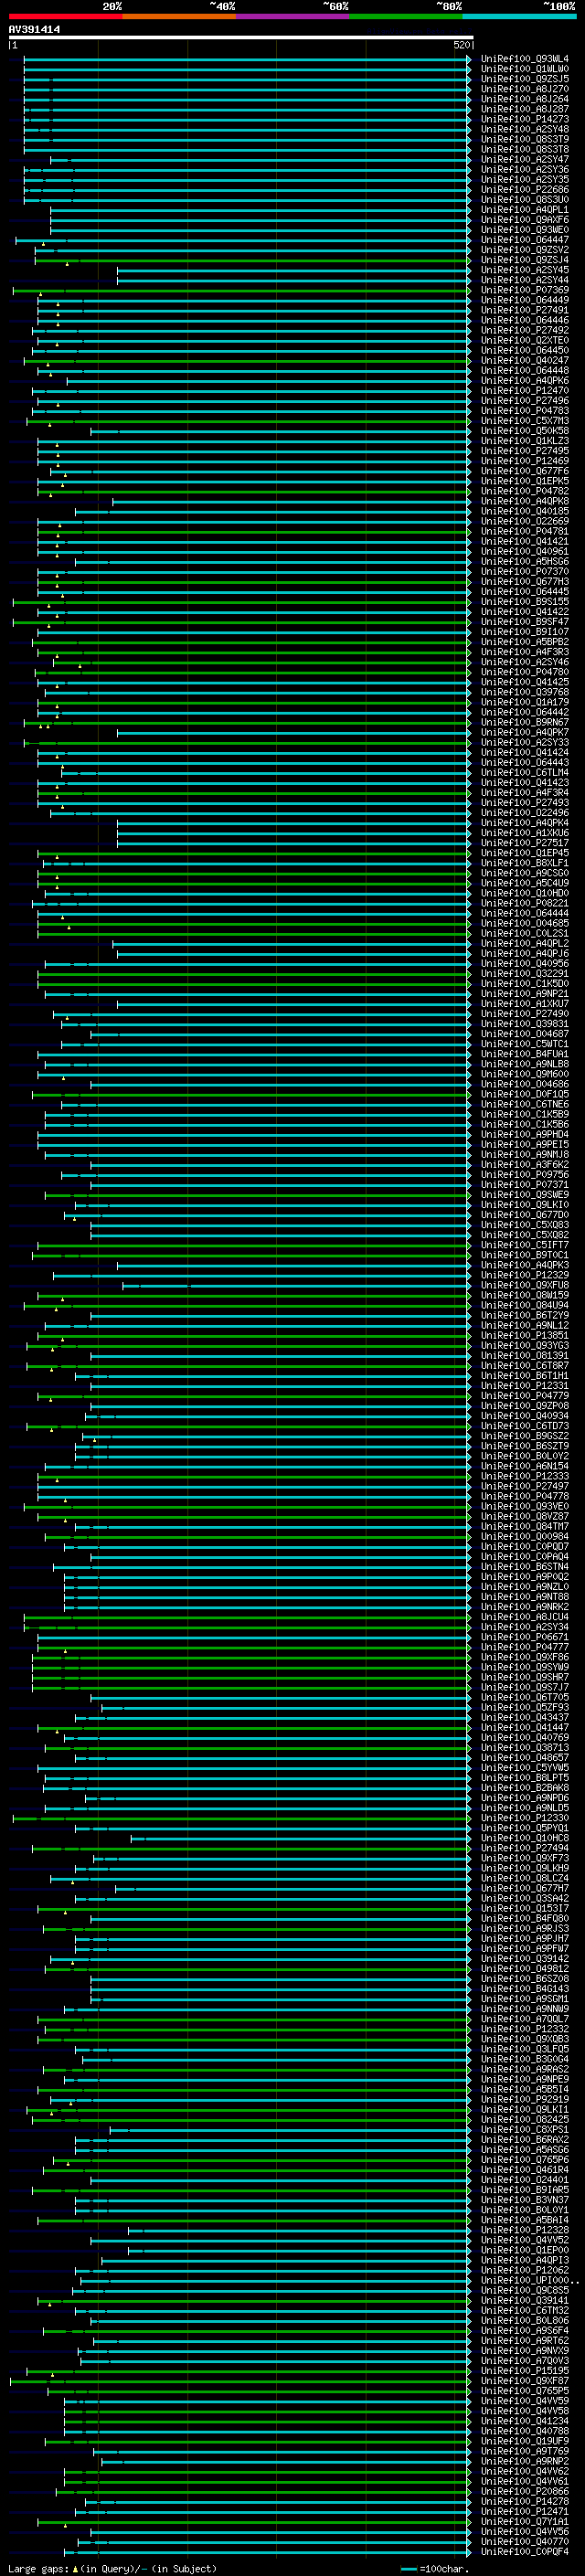585x2576 pixels.
Task: Select label UniRef100_P27493
Action: coord(524,803)
